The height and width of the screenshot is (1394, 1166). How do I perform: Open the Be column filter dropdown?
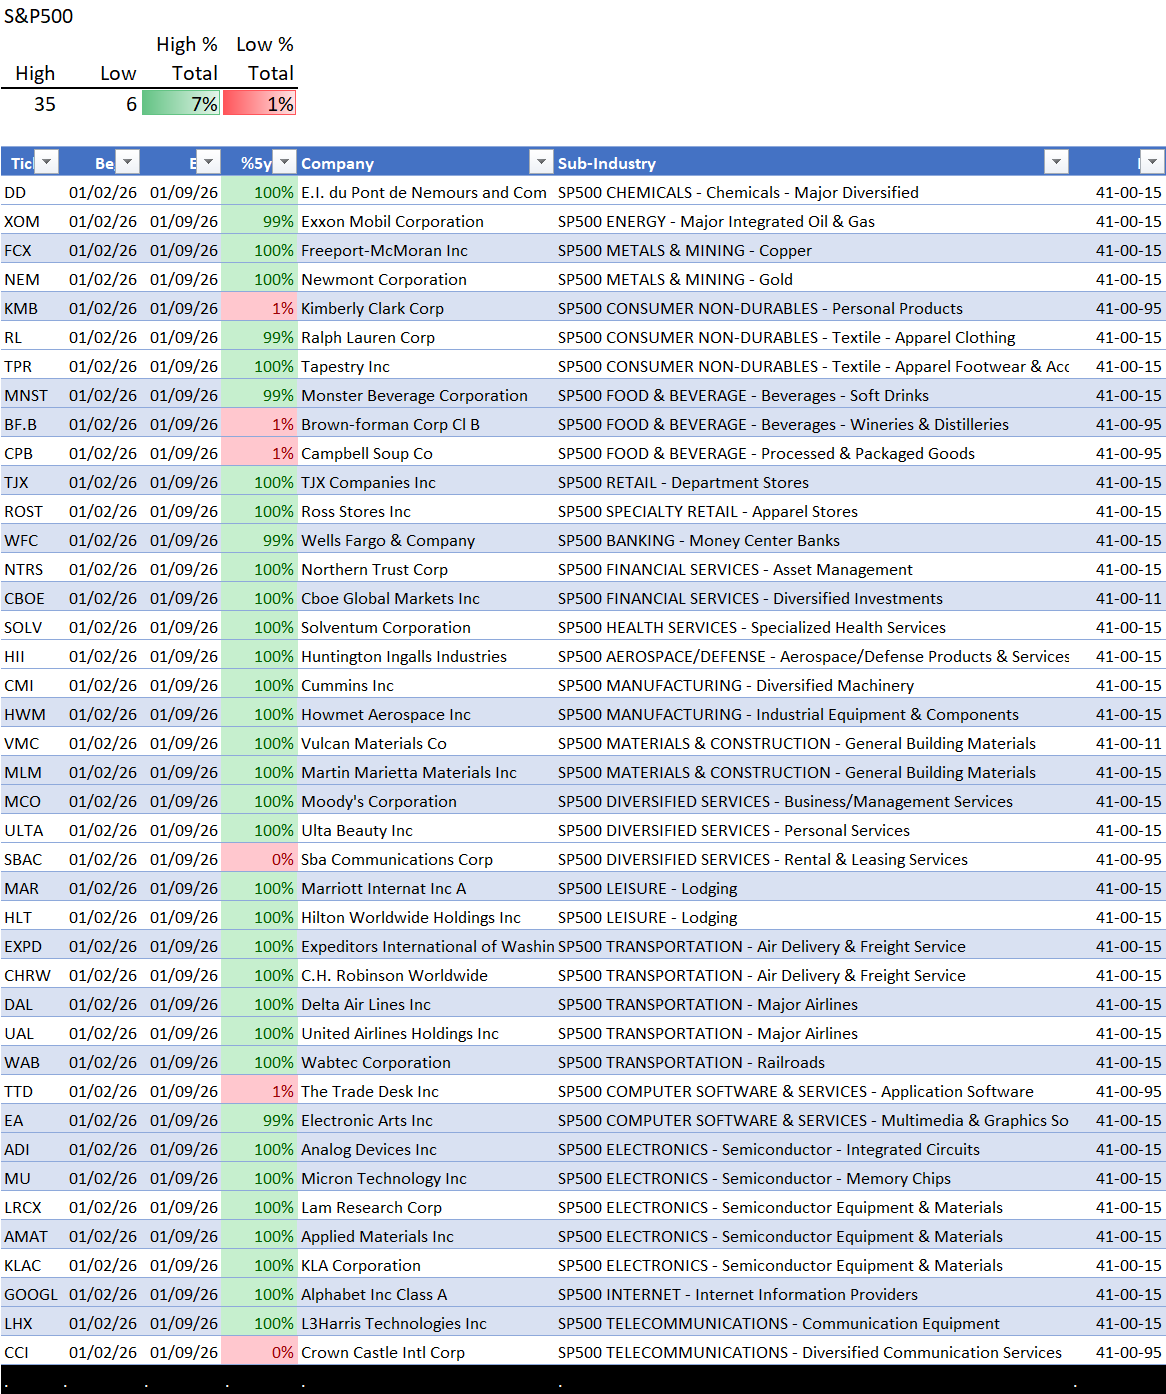[127, 162]
